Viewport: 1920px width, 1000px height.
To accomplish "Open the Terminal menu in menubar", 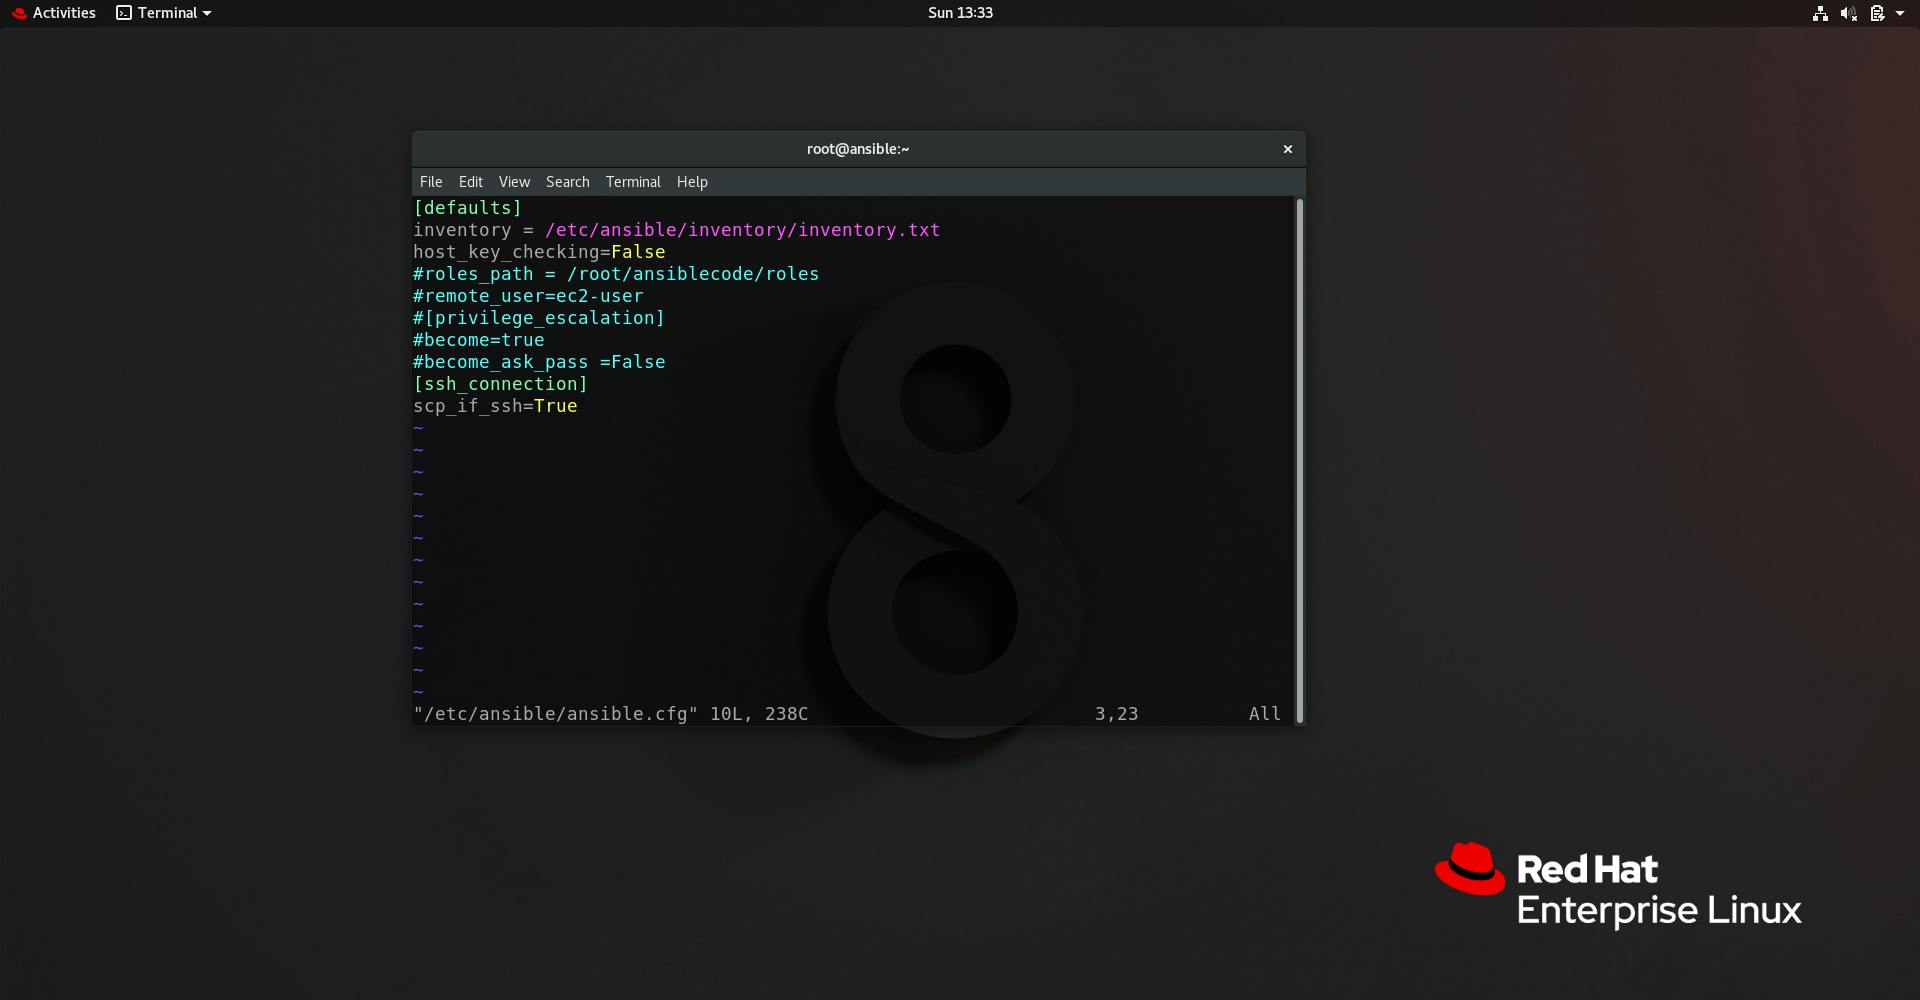I will (x=633, y=182).
